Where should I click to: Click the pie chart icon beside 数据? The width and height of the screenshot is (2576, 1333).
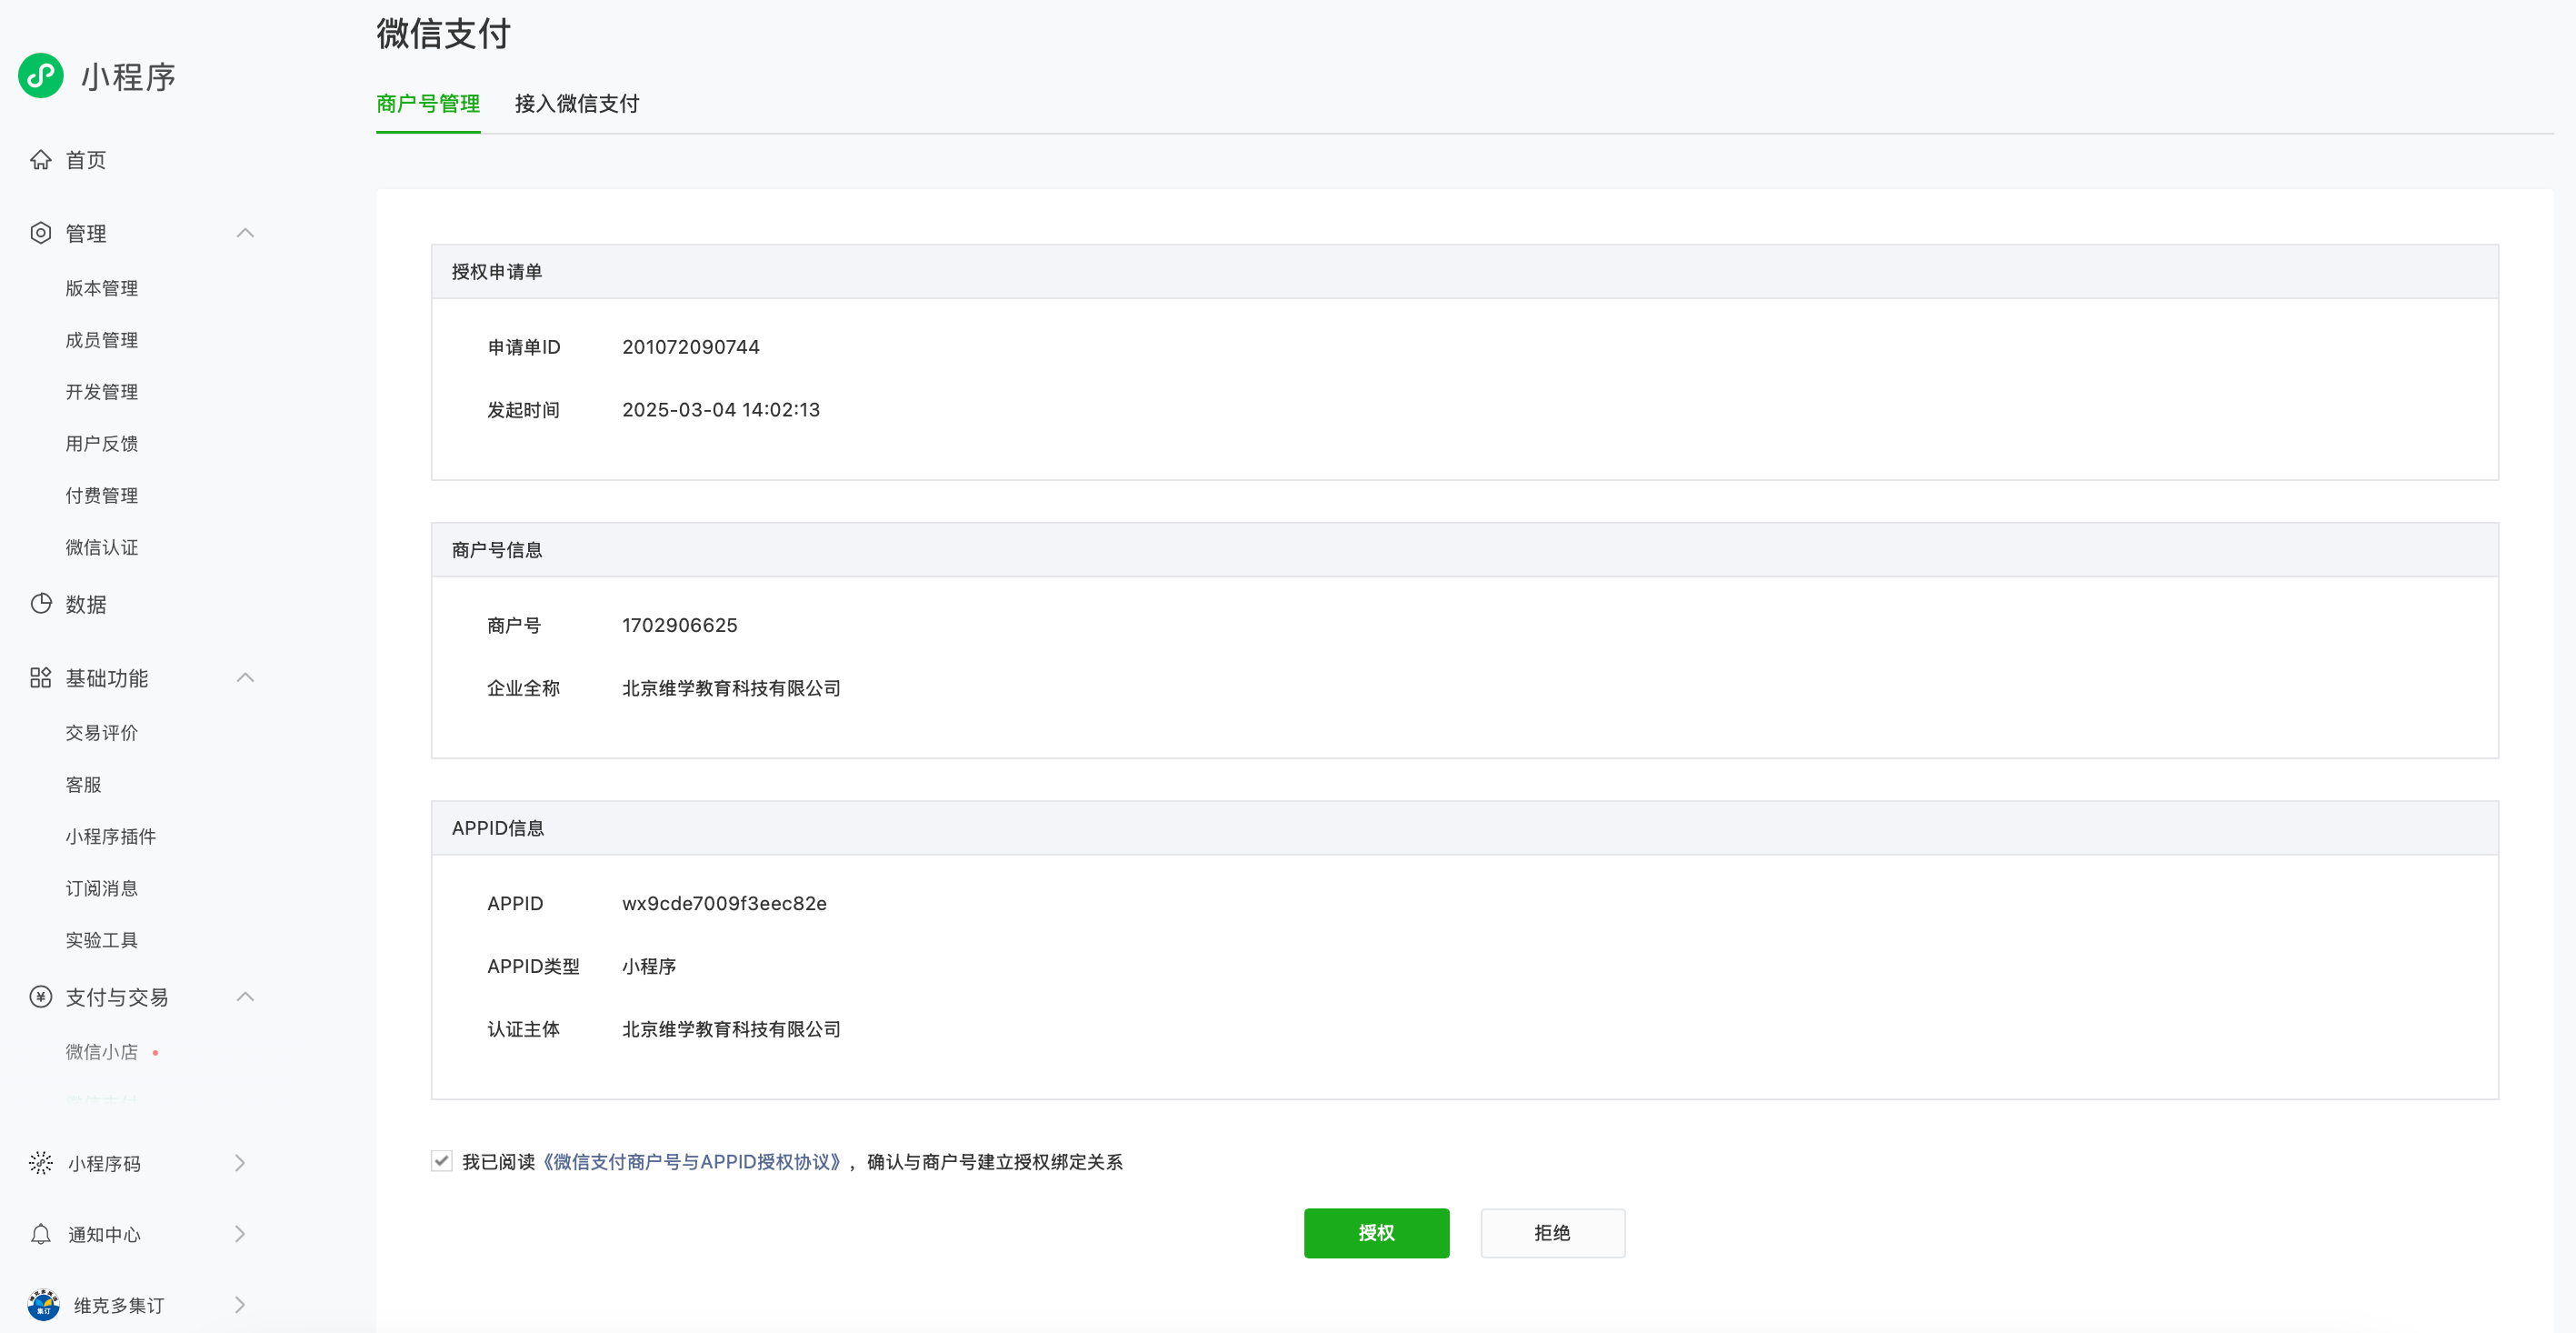click(x=41, y=604)
